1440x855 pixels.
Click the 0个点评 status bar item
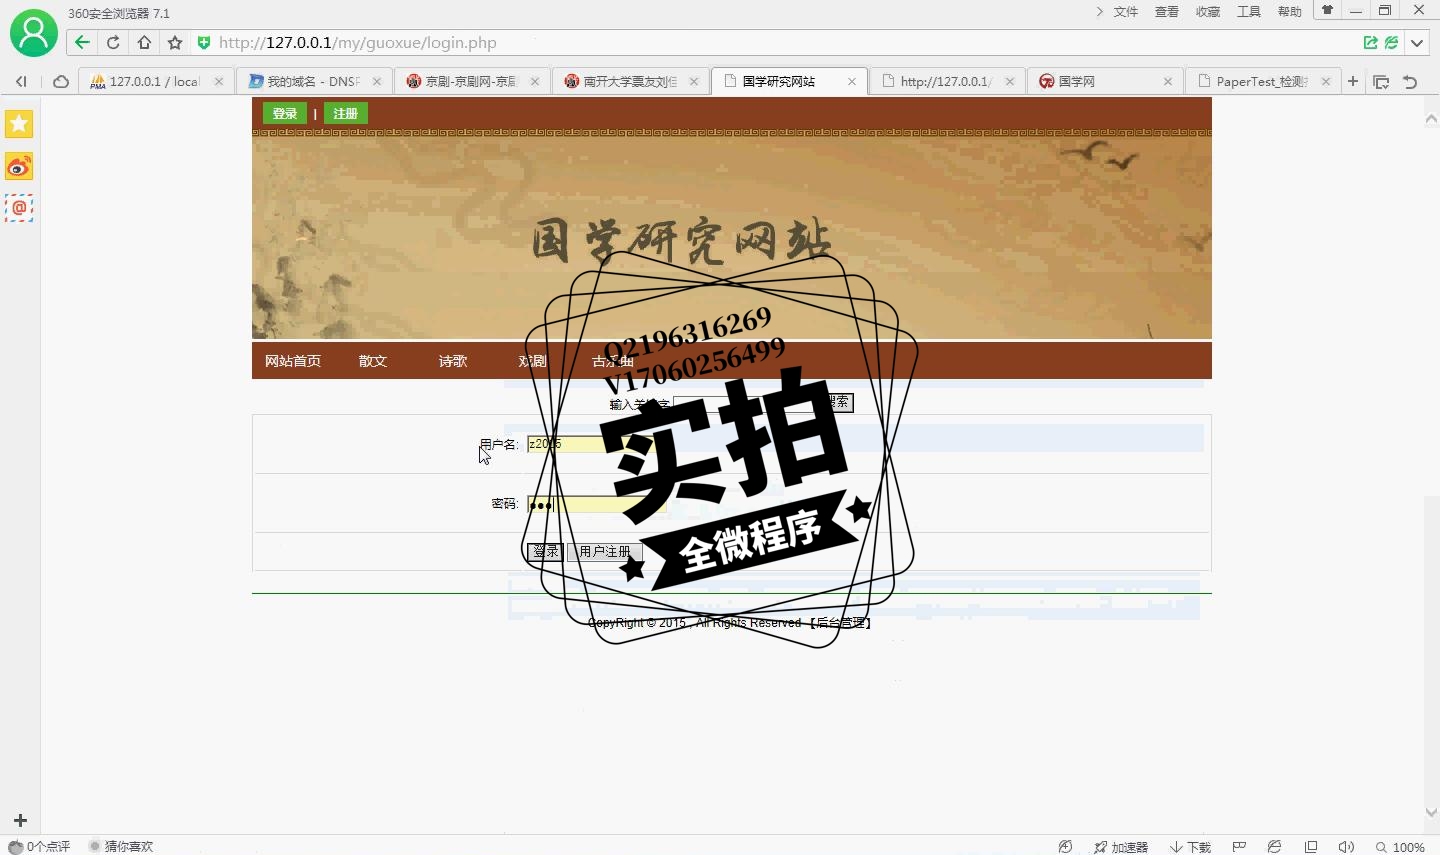point(40,846)
